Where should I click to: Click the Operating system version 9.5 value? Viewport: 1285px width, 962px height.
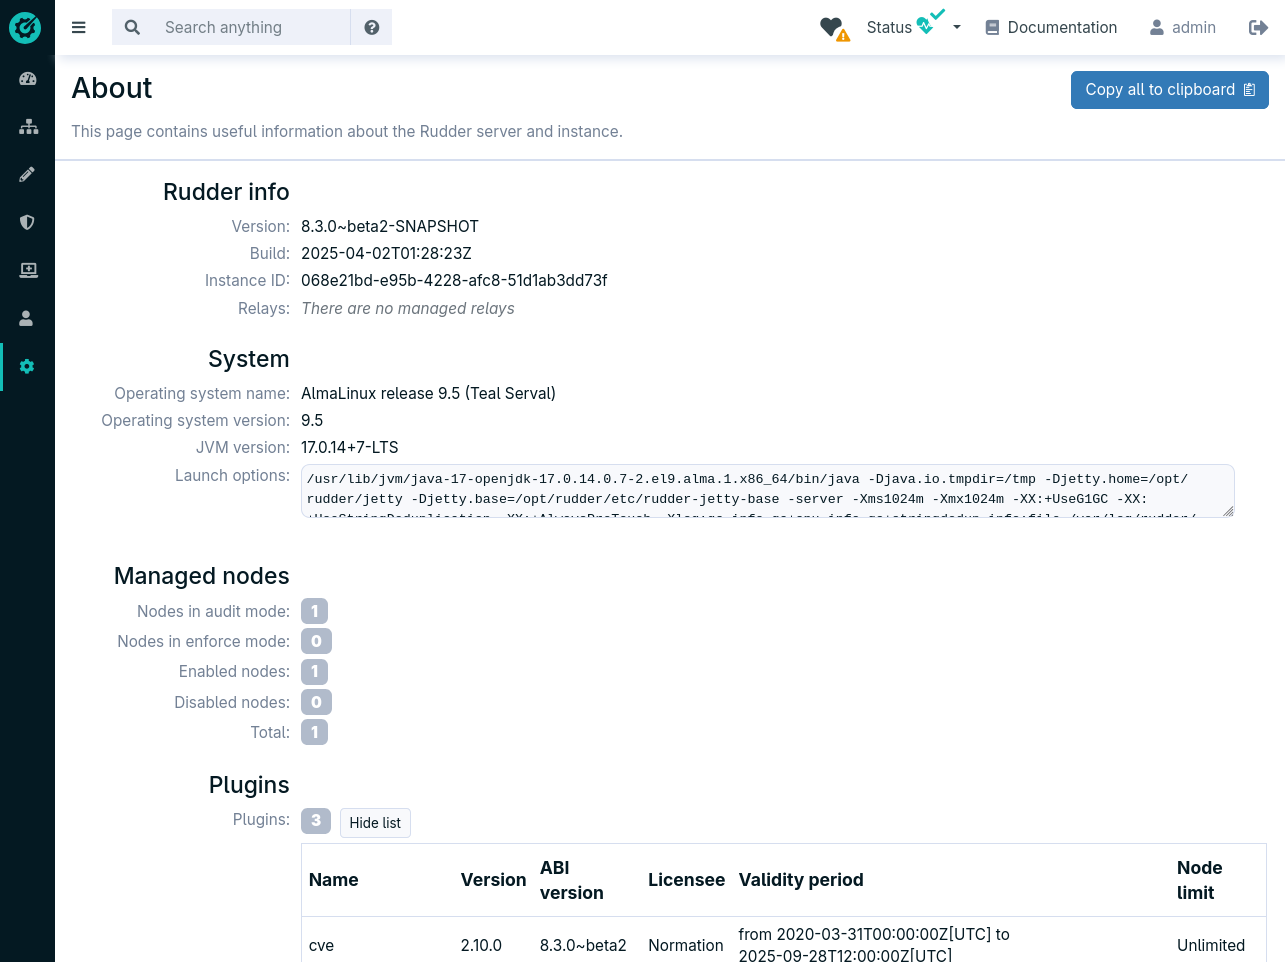[x=312, y=421]
